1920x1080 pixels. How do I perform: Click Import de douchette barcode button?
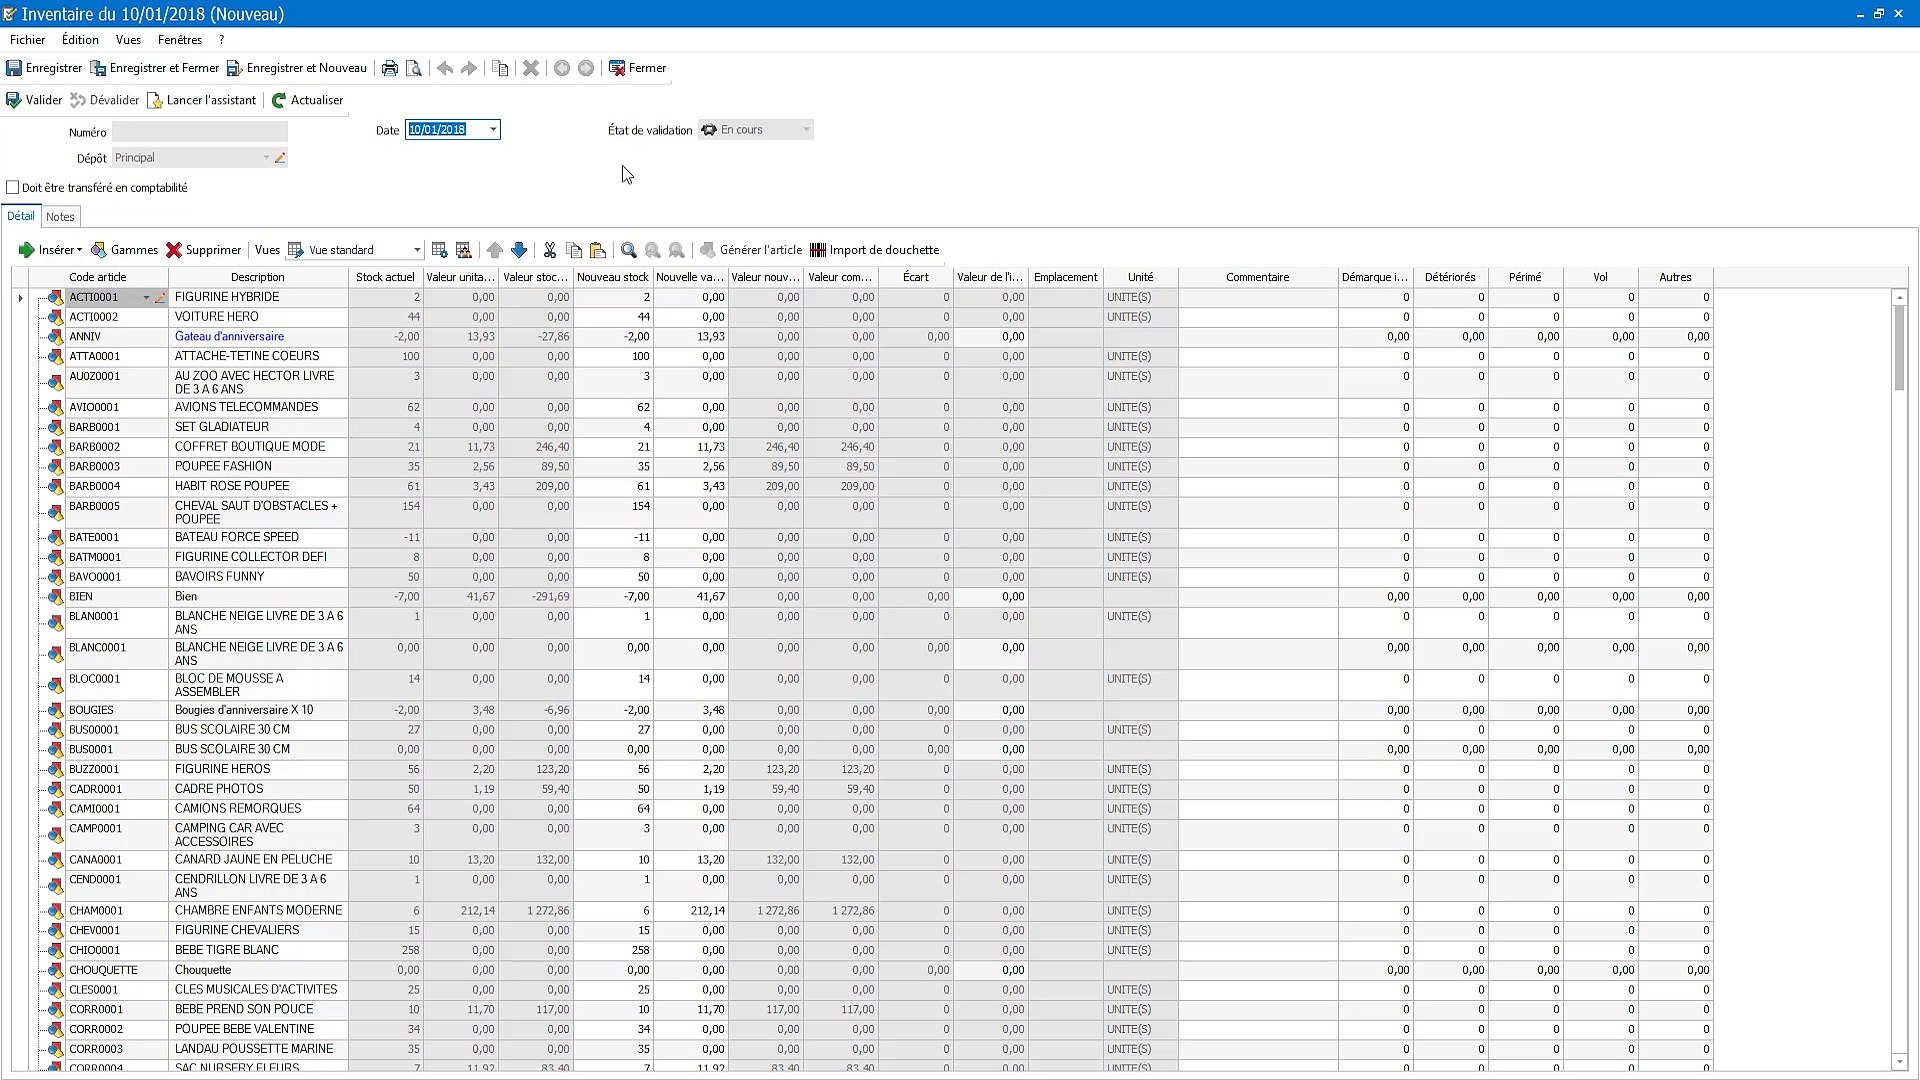[875, 250]
